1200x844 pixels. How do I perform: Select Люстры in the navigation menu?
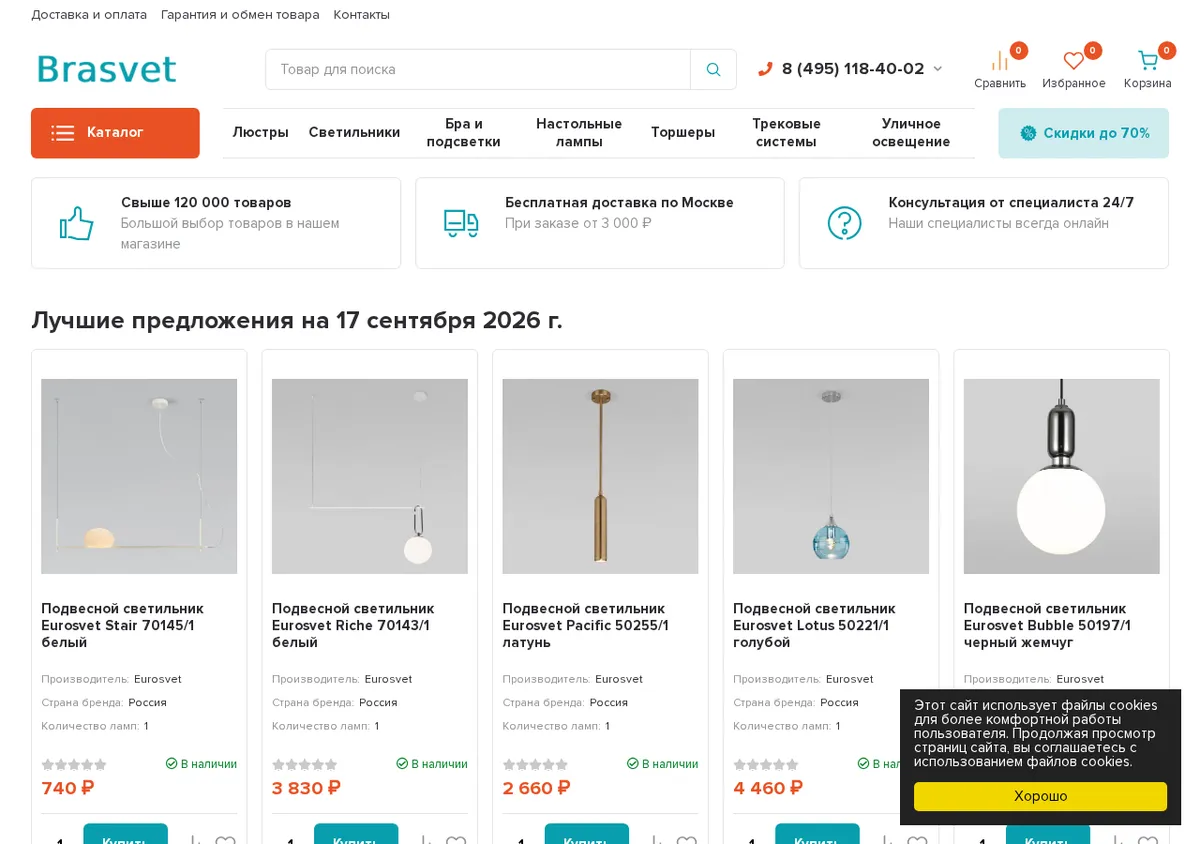click(260, 132)
